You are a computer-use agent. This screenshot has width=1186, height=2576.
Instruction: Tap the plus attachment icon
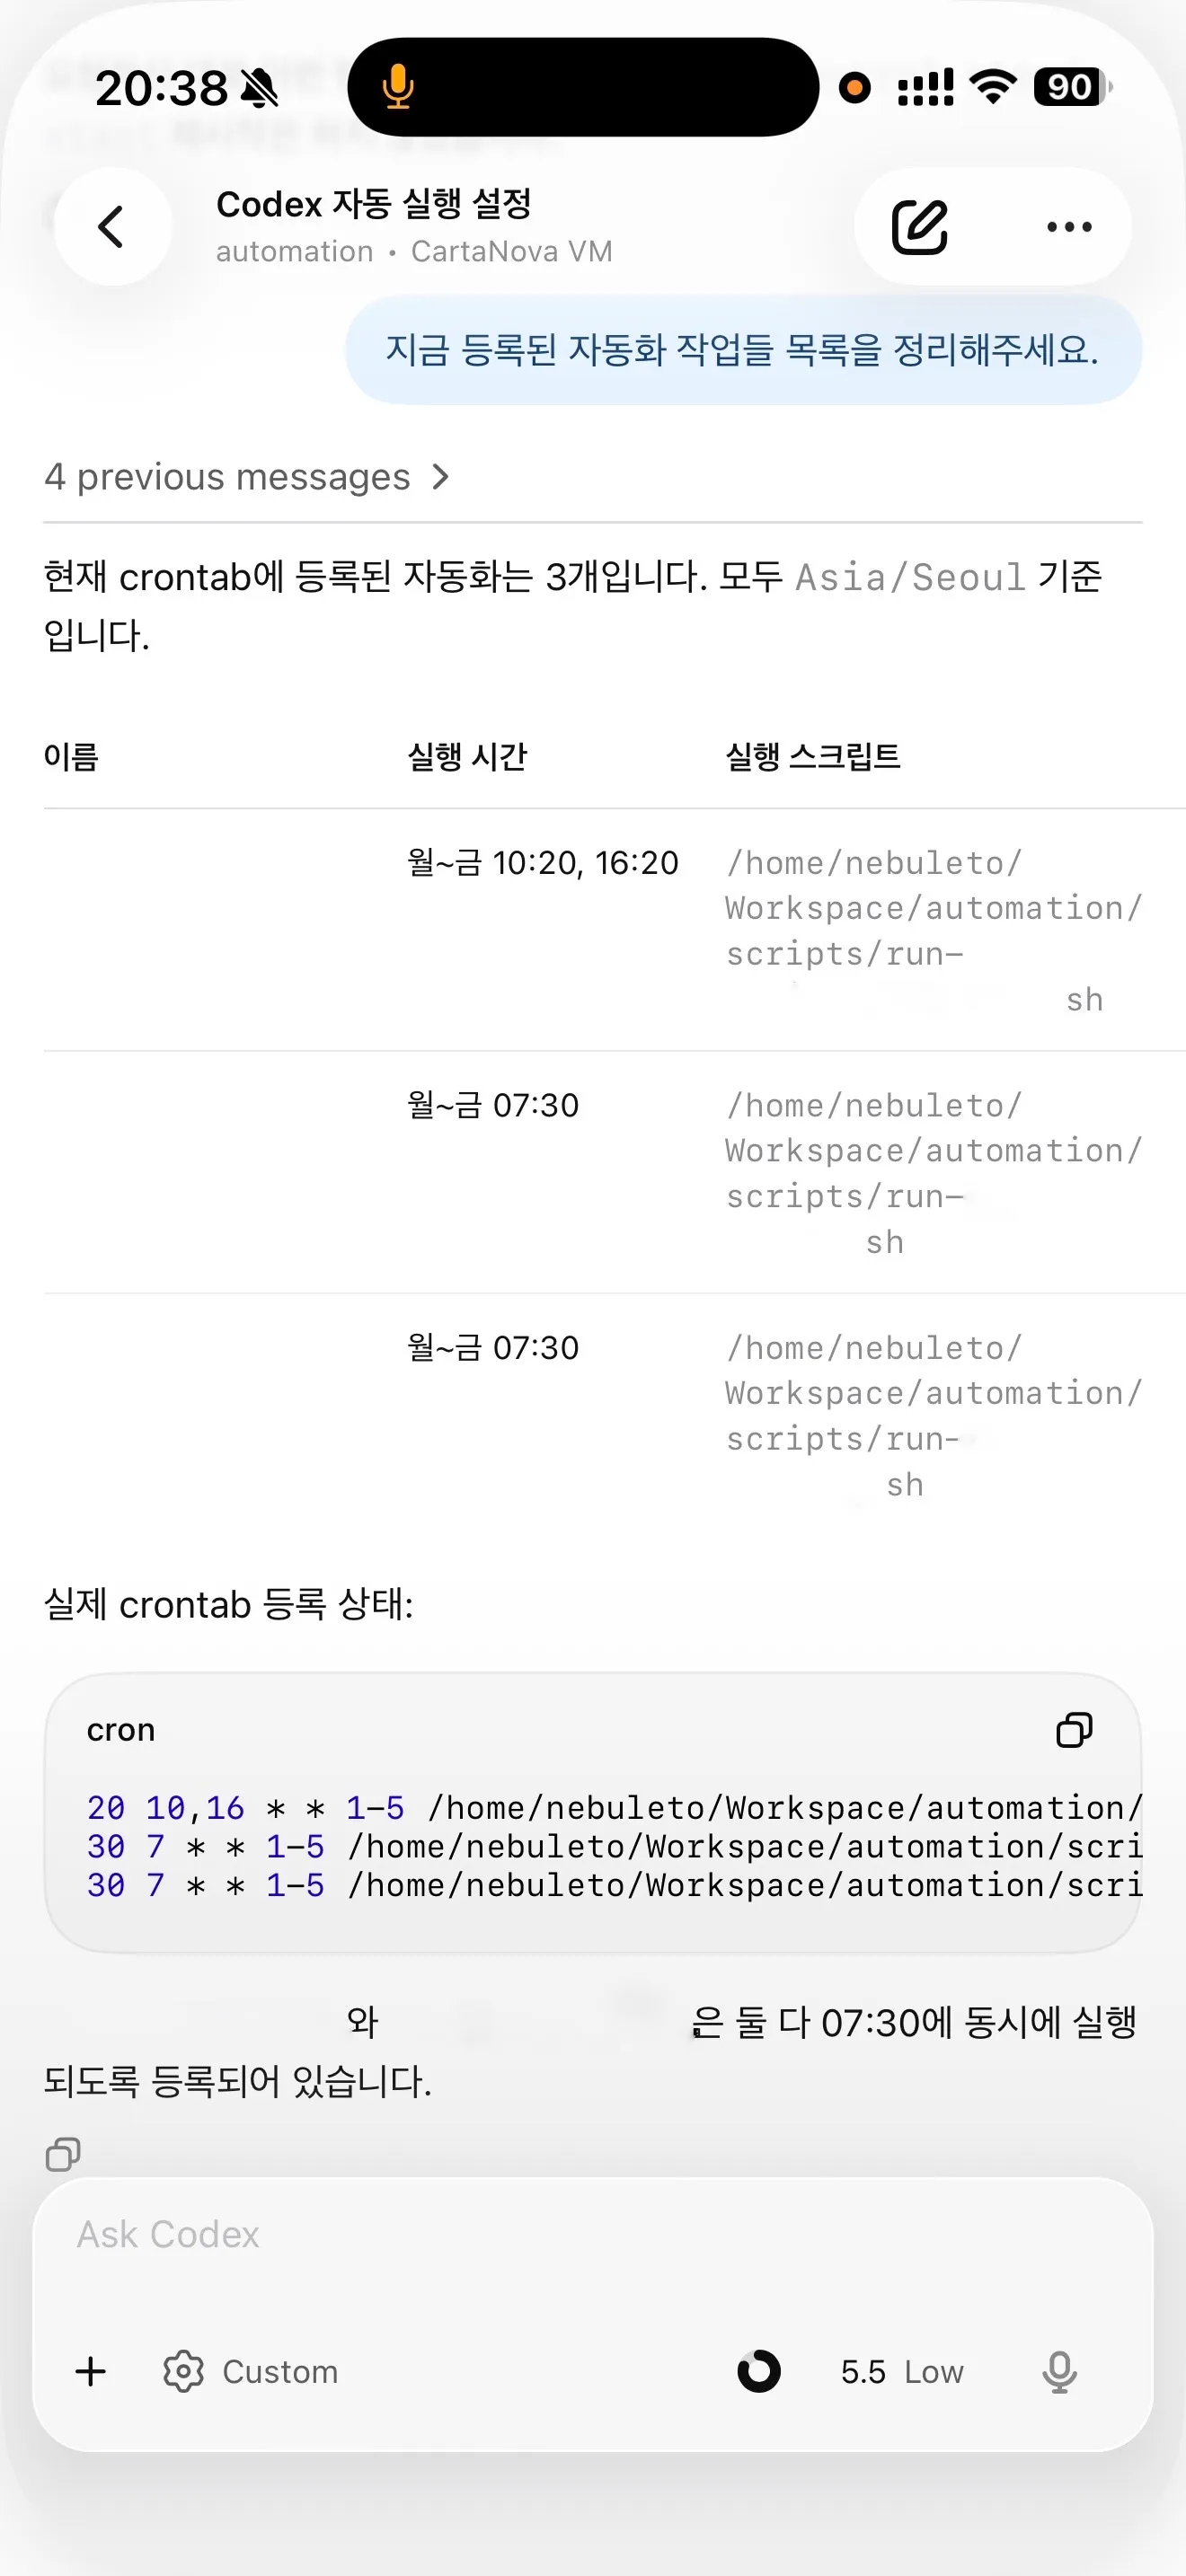[91, 2371]
